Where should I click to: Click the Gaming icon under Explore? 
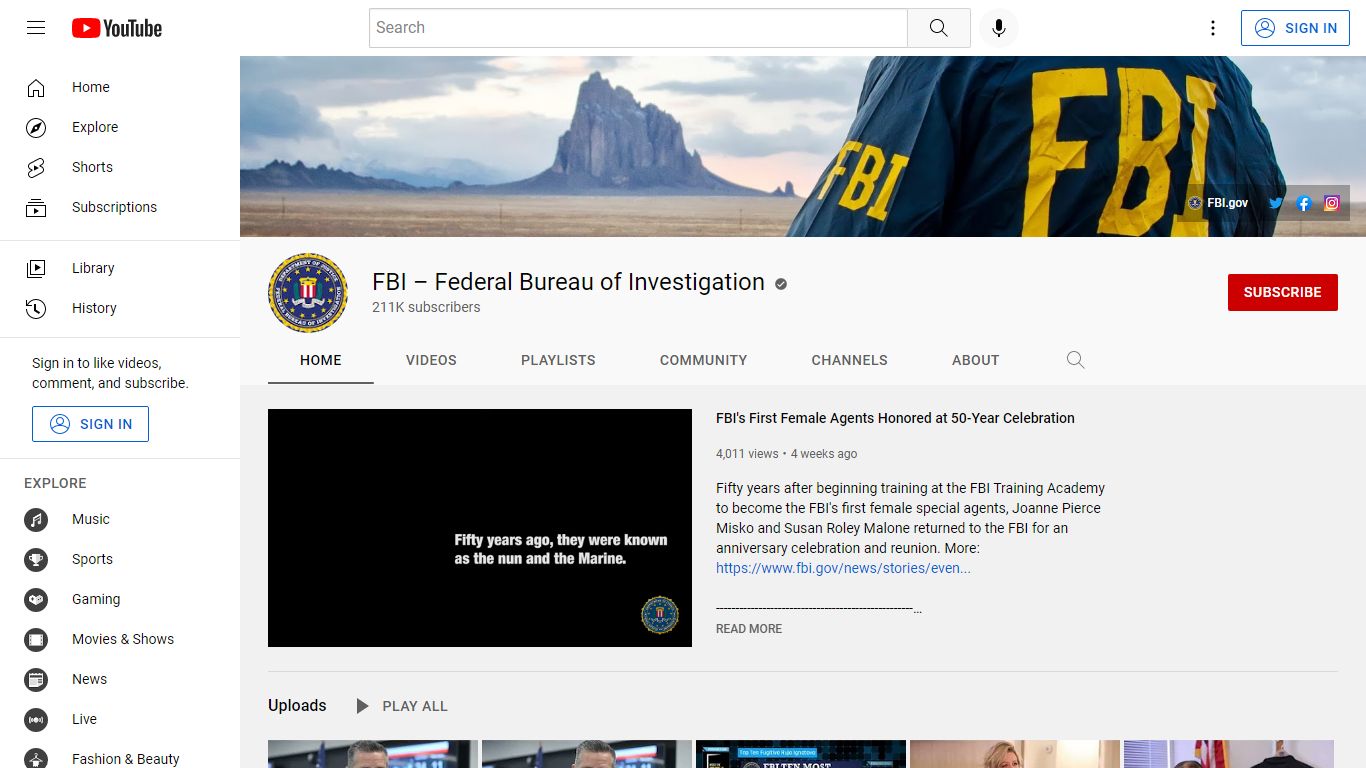36,599
